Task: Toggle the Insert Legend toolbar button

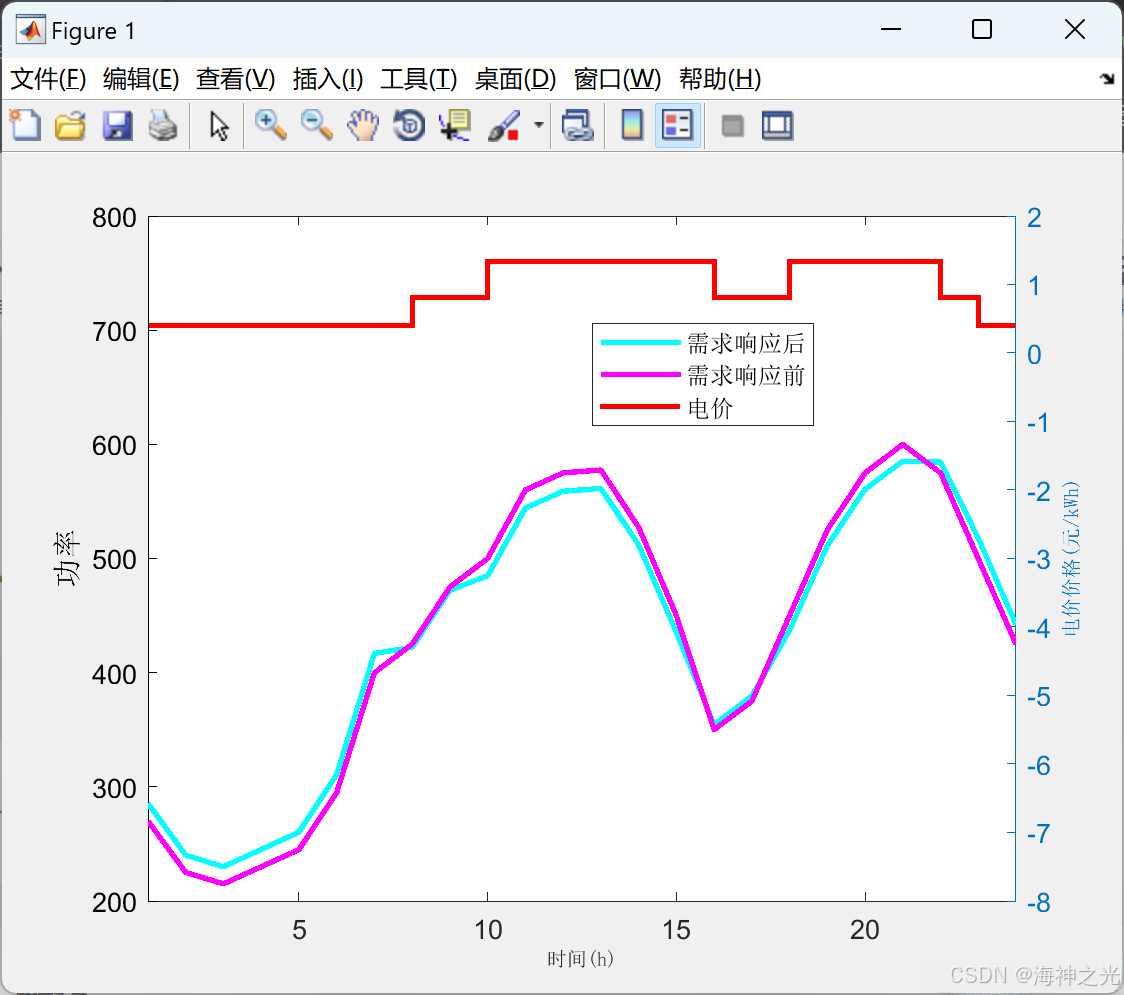Action: [x=677, y=125]
